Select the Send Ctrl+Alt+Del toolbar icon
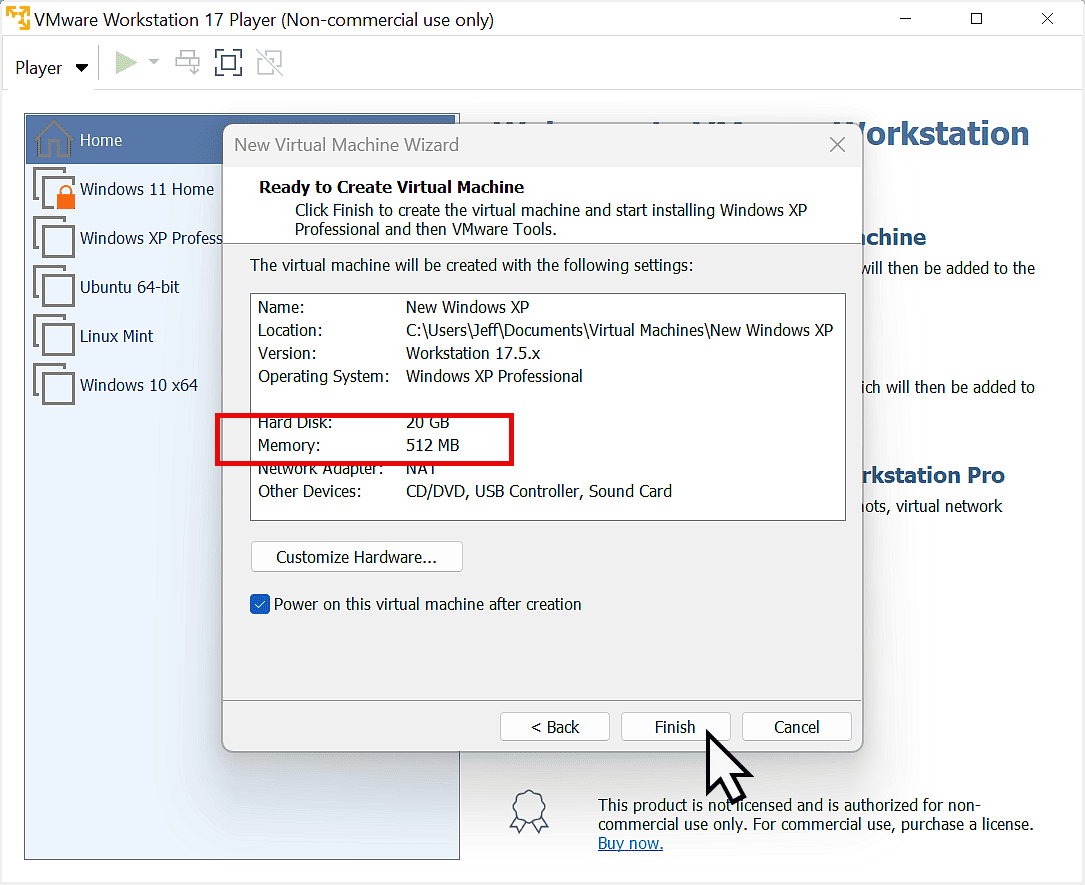The image size is (1085, 885). coord(187,61)
